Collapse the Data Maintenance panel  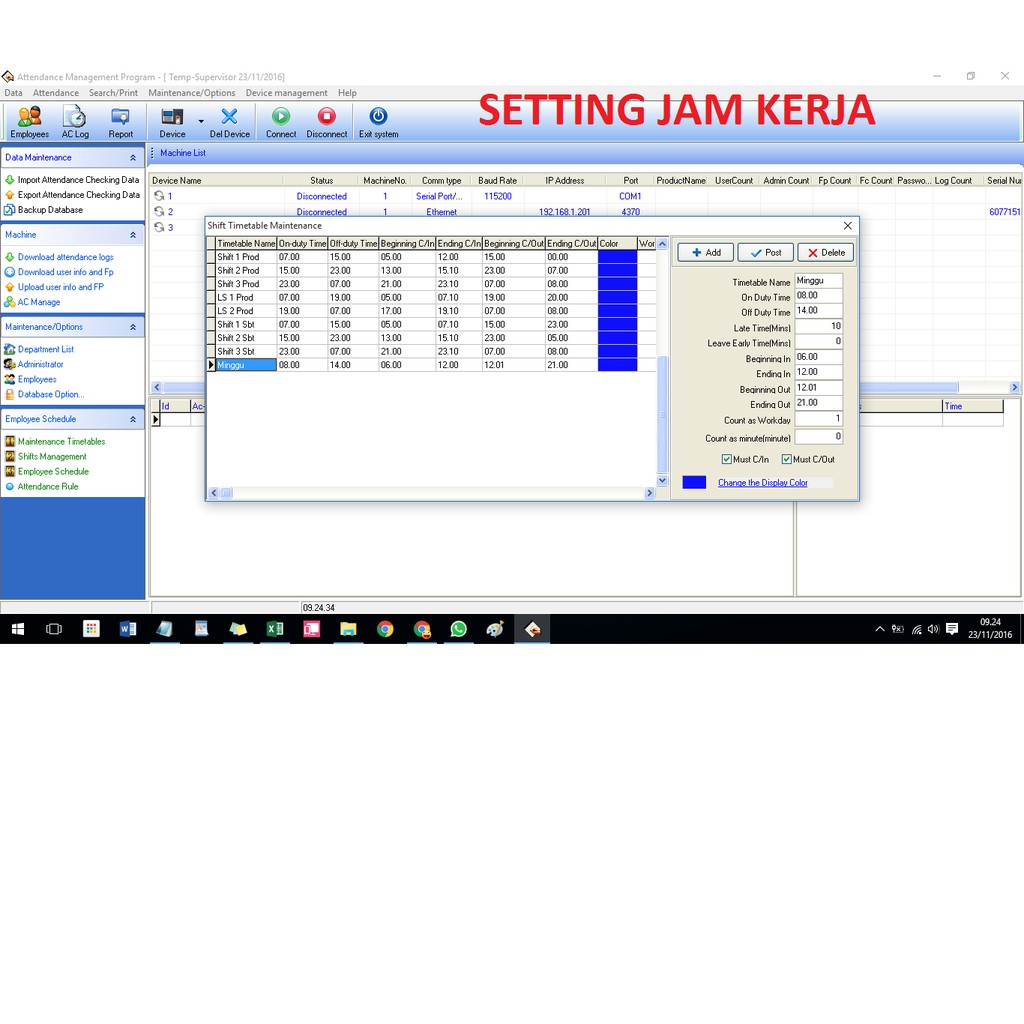pos(133,158)
